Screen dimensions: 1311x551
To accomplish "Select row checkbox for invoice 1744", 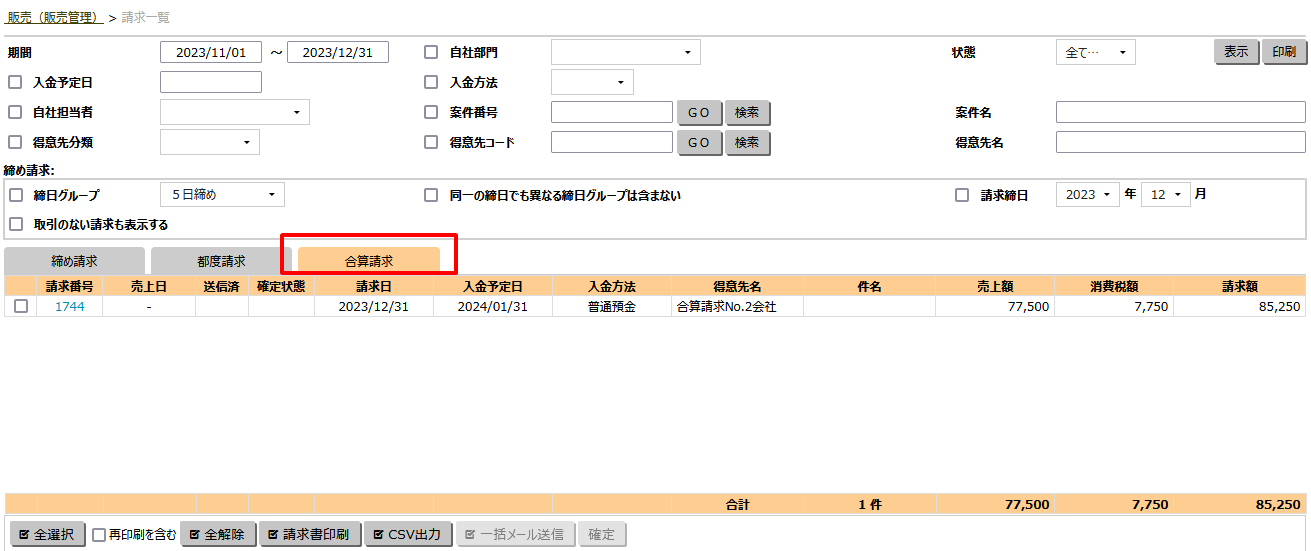I will pos(21,307).
